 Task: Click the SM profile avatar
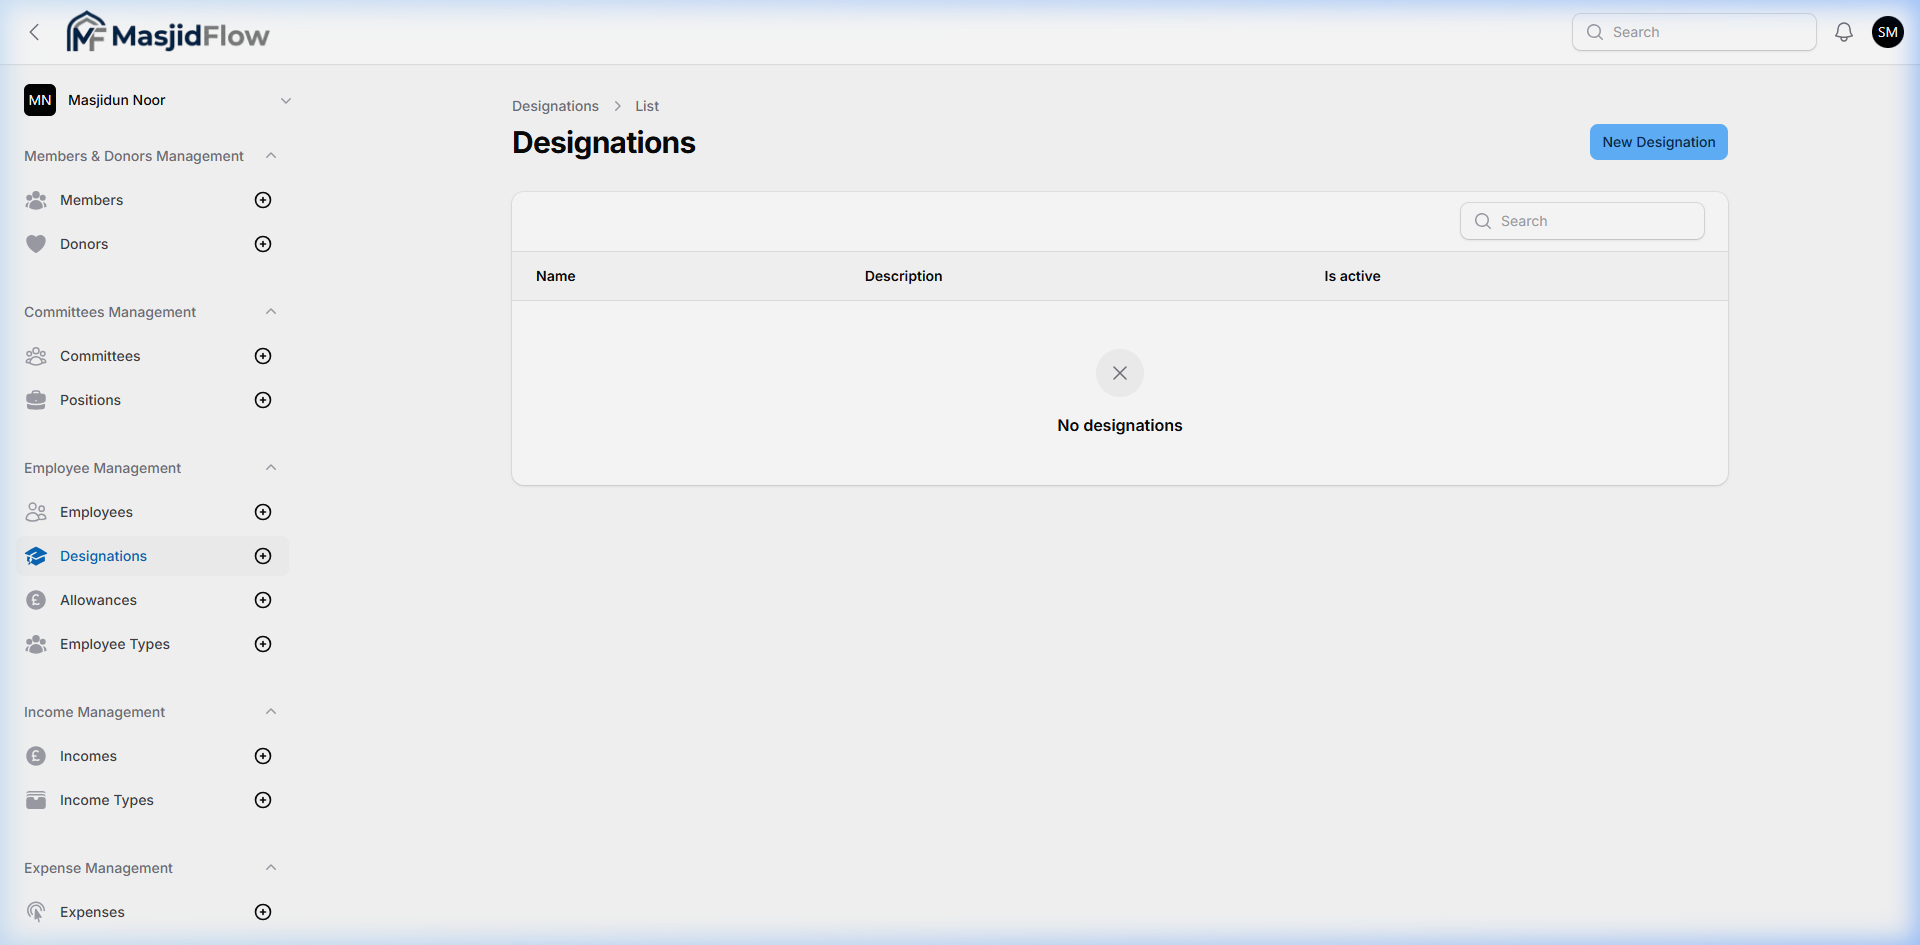[1888, 31]
